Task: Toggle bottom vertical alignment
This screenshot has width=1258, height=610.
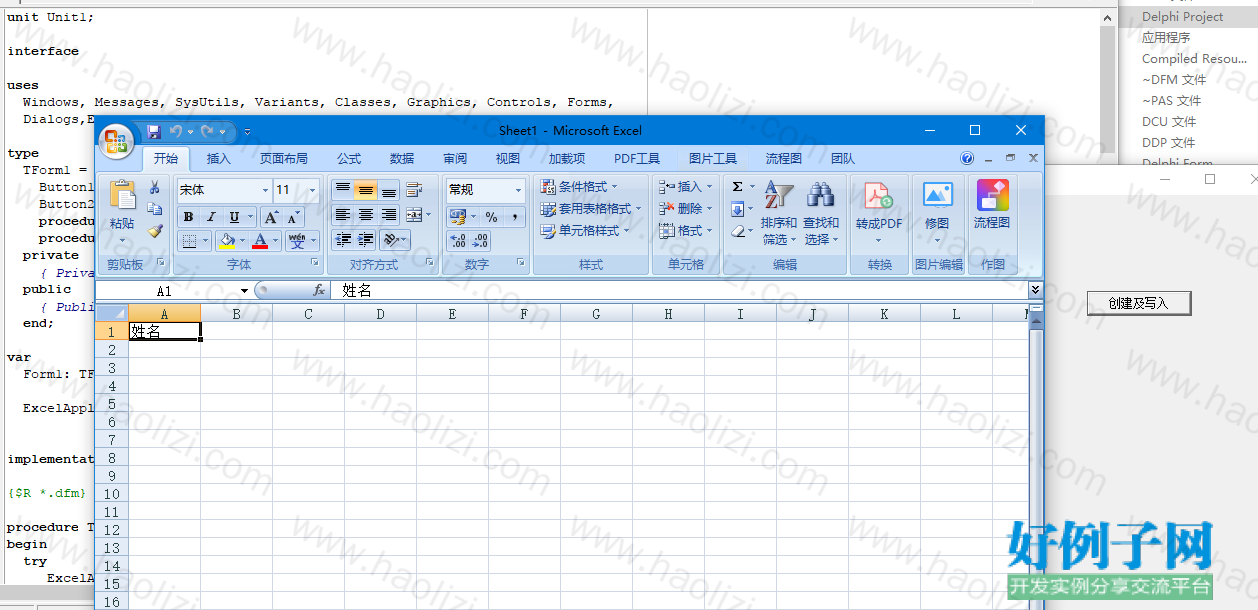Action: 389,189
